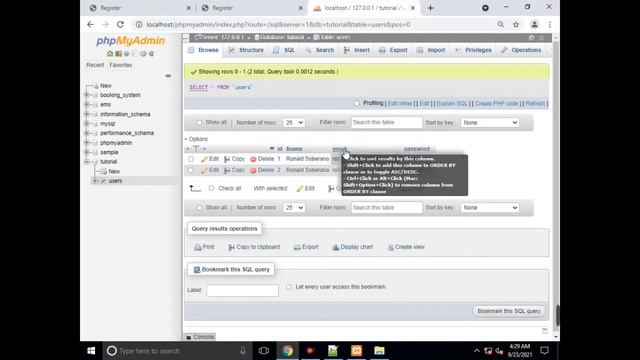The height and width of the screenshot is (360, 640).
Task: Click Copy icon for row 2
Action: point(227,170)
